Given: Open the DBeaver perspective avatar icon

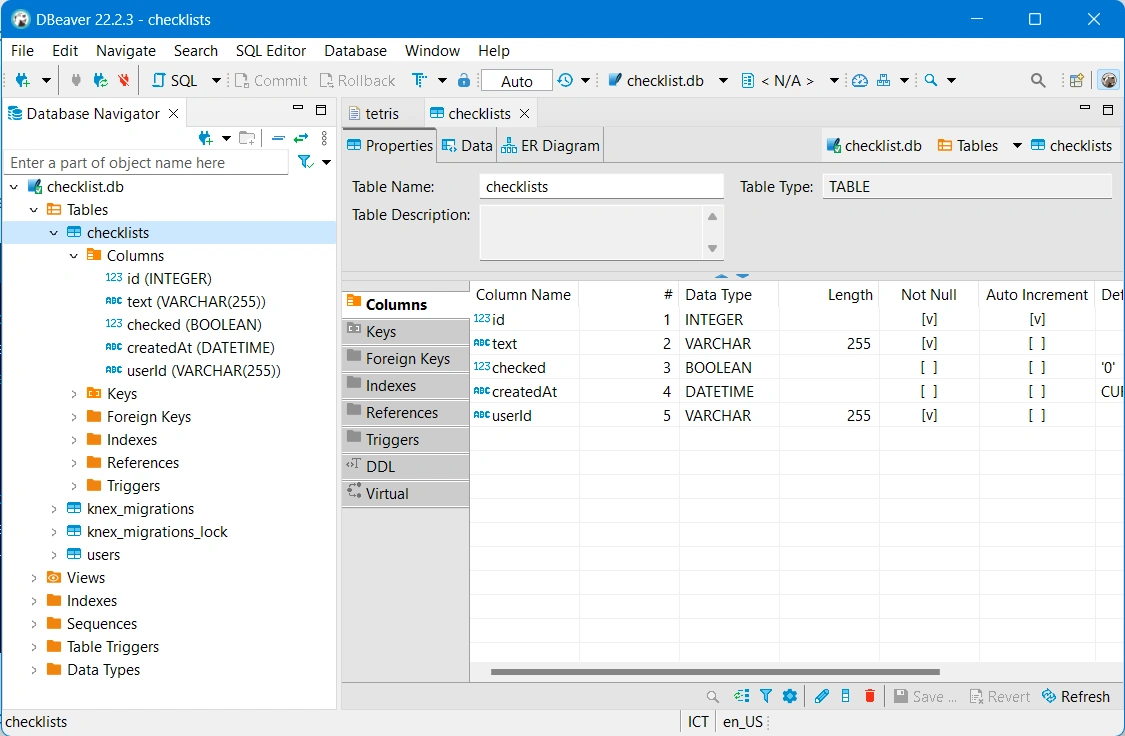Looking at the screenshot, I should click(x=1108, y=80).
